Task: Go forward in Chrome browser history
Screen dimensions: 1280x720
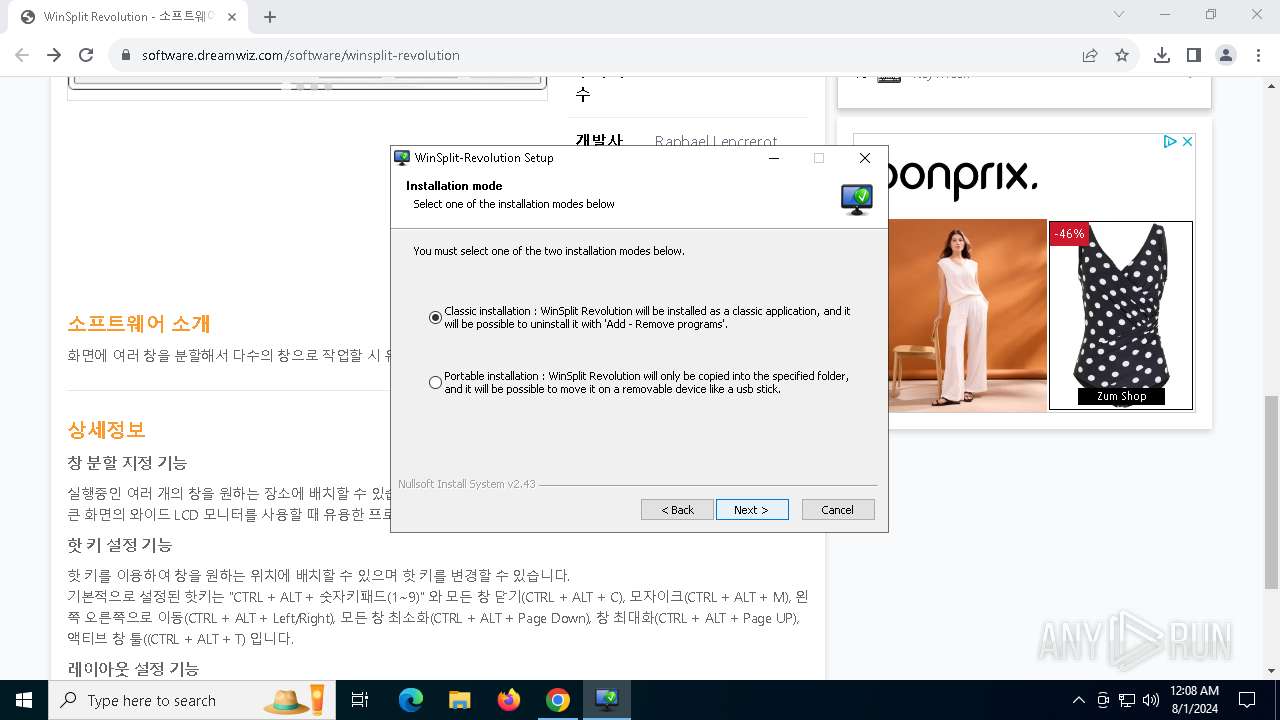Action: tap(54, 55)
